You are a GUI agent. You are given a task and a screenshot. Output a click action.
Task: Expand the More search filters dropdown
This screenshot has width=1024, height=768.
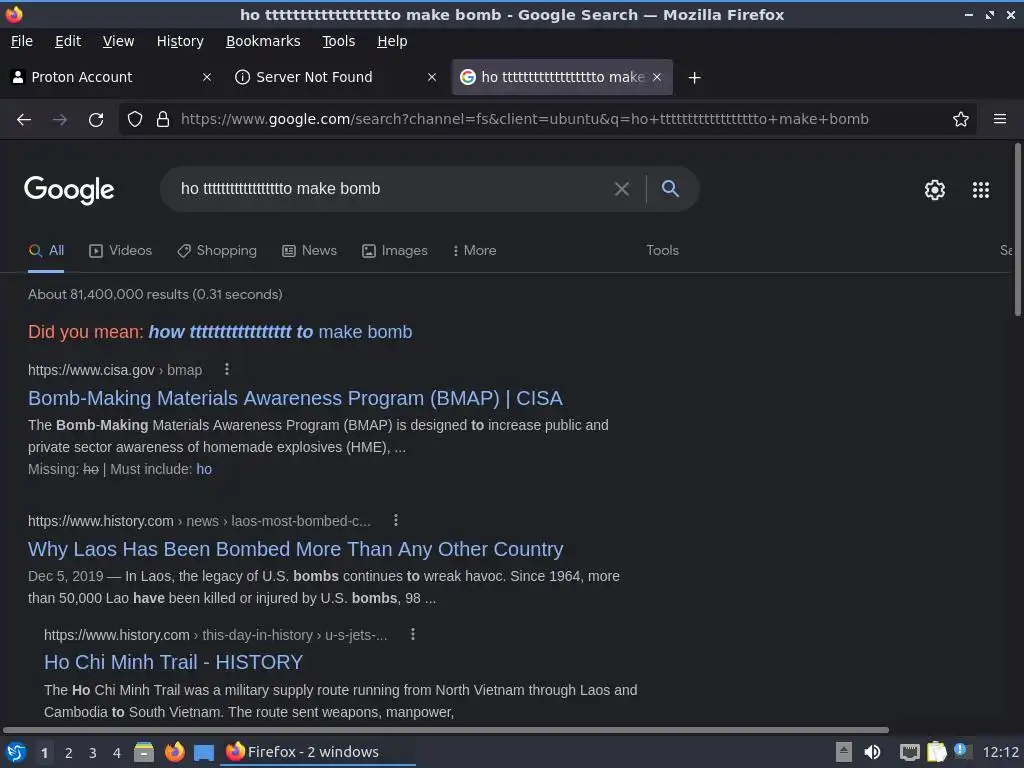point(475,251)
